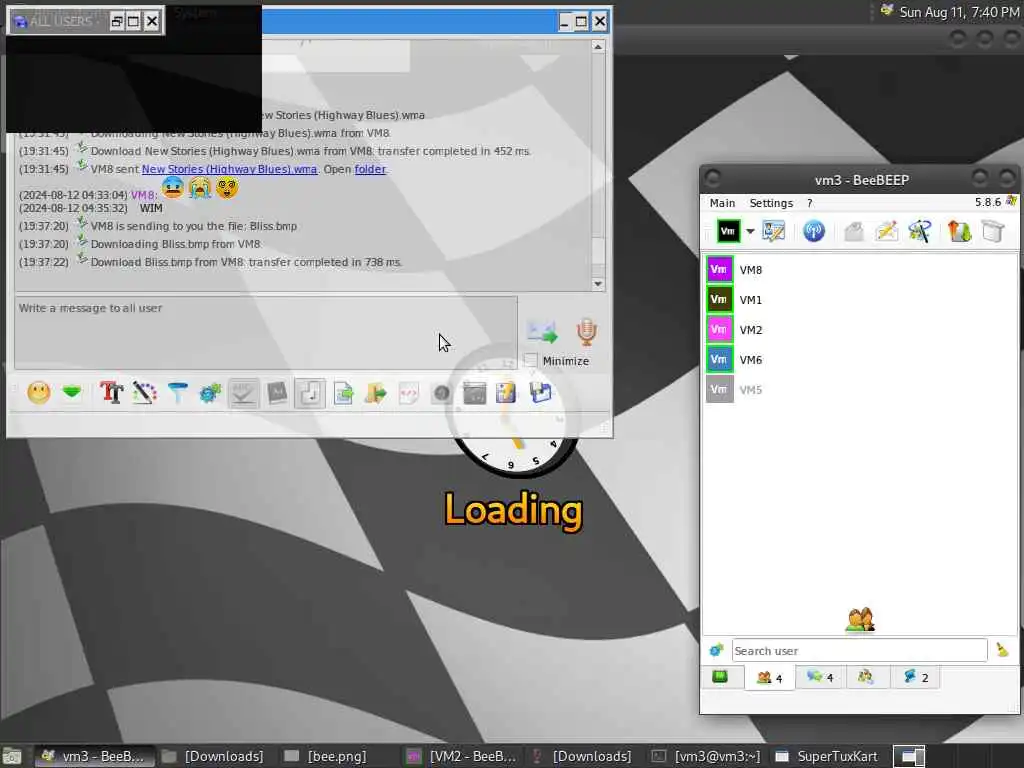
Task: Click the blue save floppy icon
Action: [541, 392]
